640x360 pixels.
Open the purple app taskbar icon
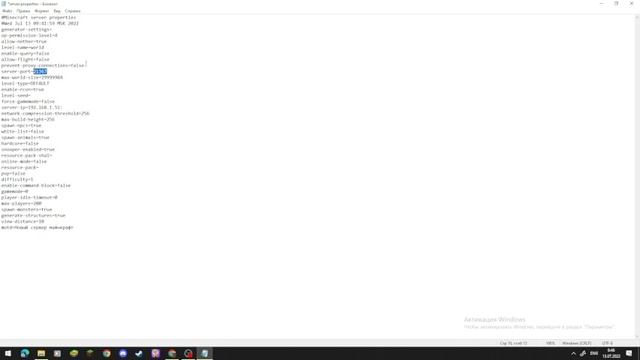pyautogui.click(x=156, y=353)
